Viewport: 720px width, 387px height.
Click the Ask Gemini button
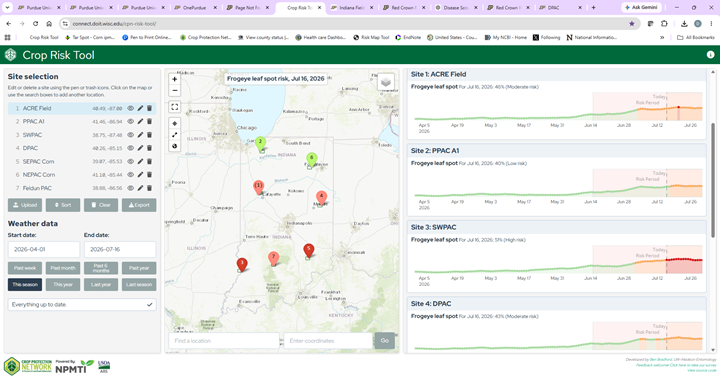tap(641, 8)
